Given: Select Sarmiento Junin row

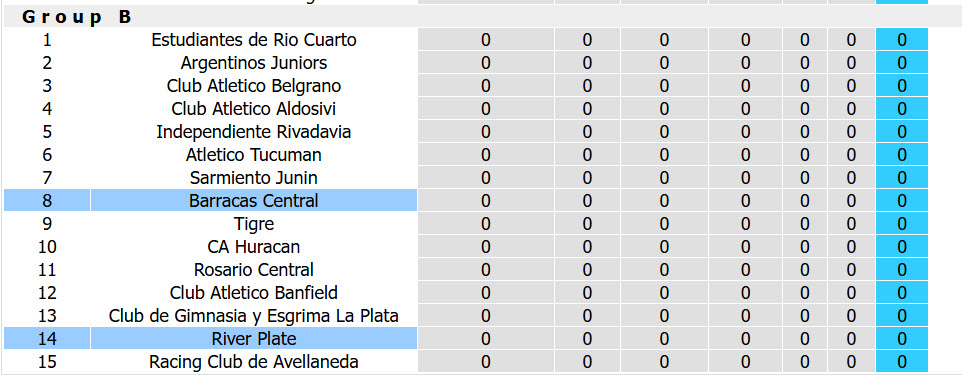Looking at the screenshot, I should click(253, 178).
